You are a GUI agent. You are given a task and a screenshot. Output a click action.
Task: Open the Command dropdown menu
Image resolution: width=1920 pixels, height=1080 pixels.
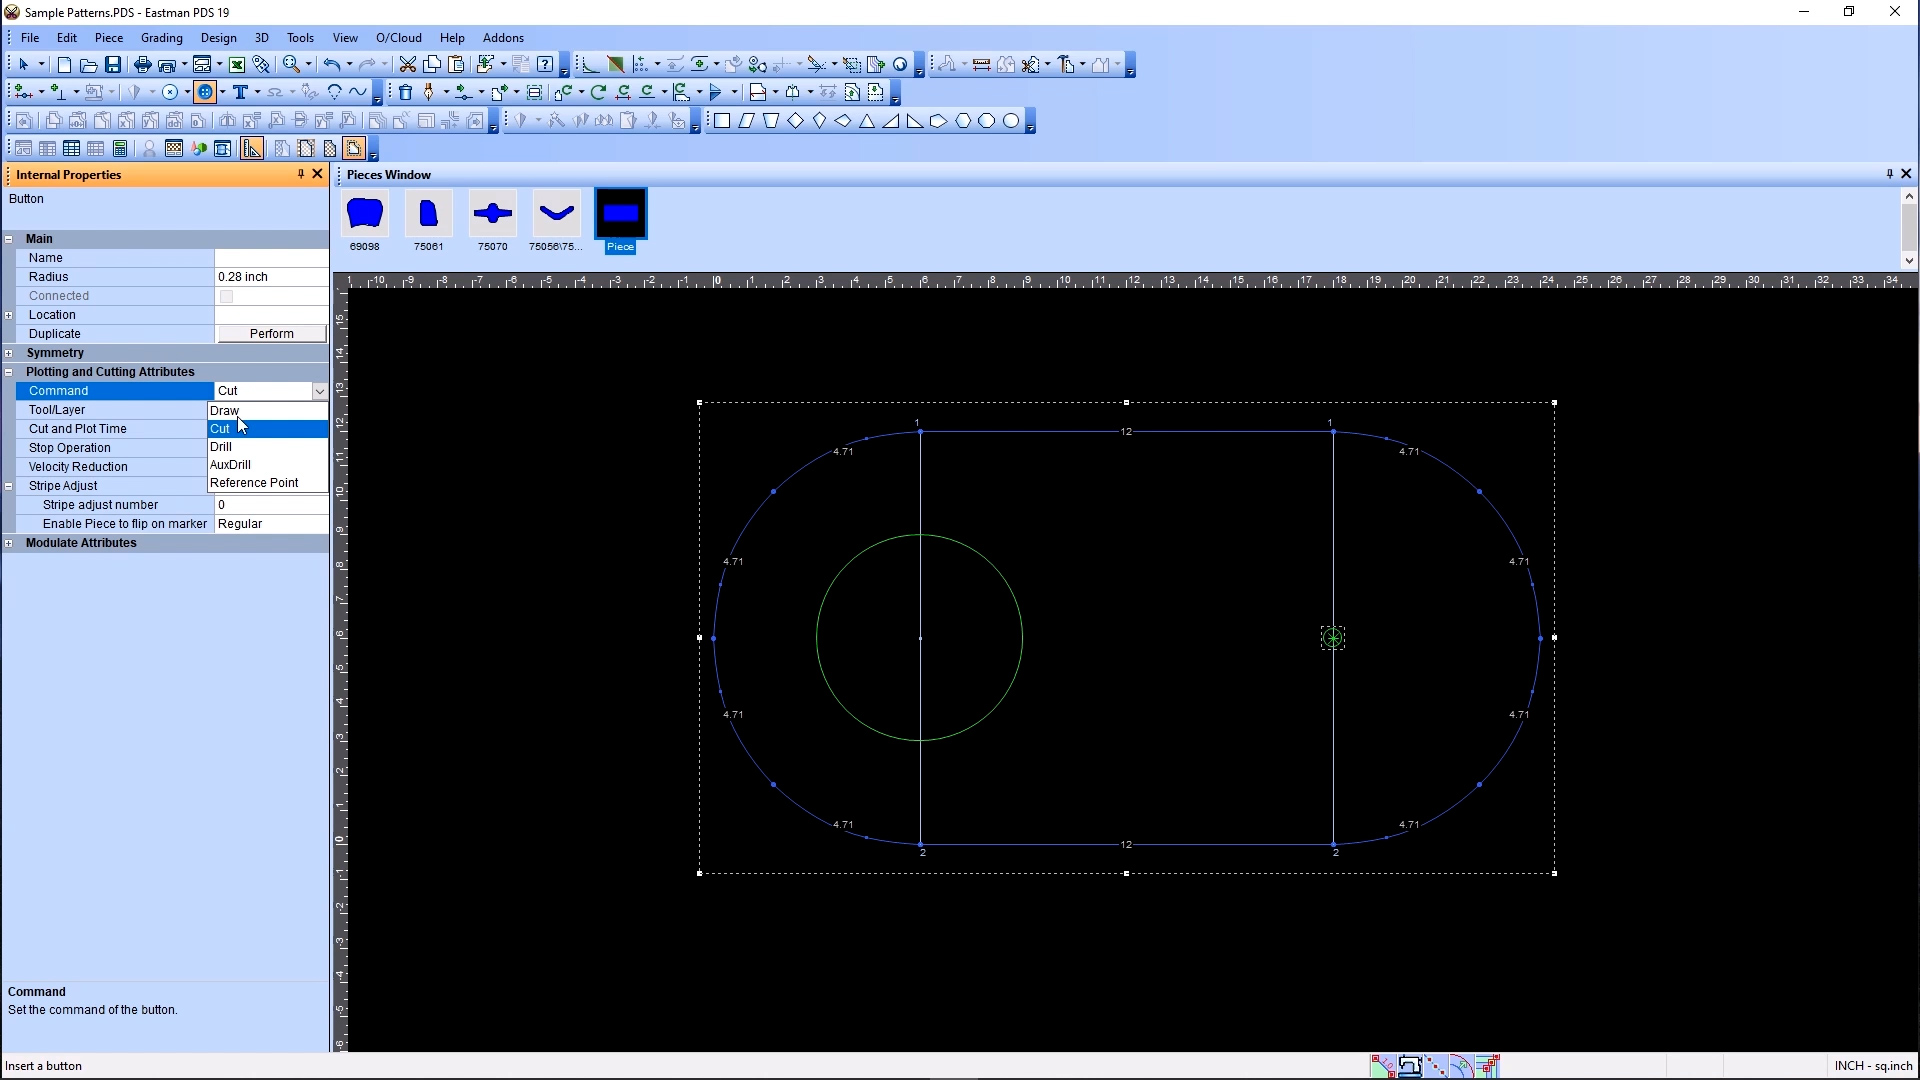tap(318, 390)
